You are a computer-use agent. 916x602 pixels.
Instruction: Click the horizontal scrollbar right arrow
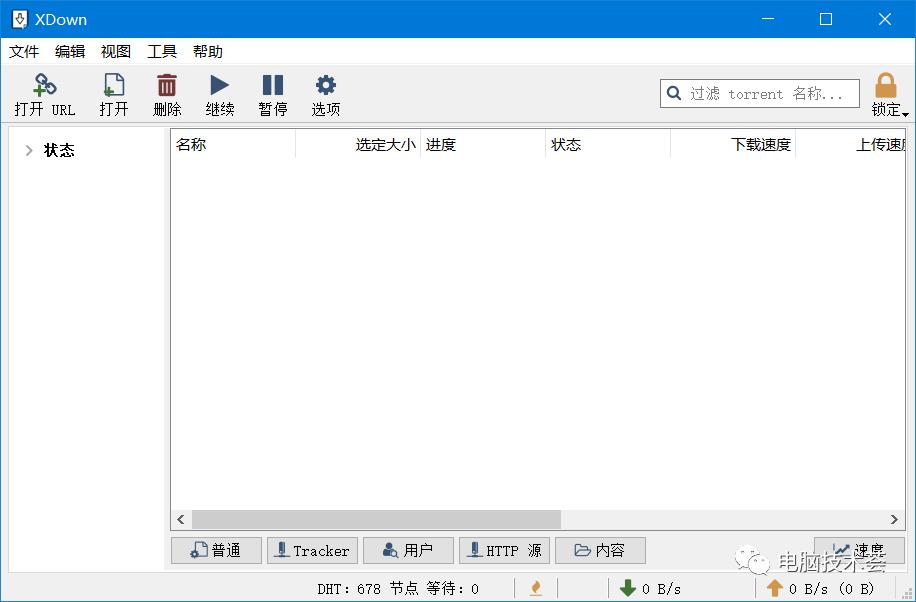894,519
